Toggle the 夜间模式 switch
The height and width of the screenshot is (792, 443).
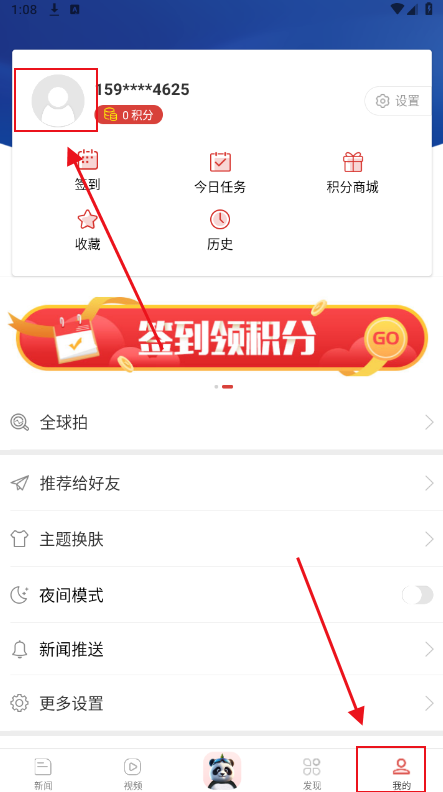tap(417, 595)
